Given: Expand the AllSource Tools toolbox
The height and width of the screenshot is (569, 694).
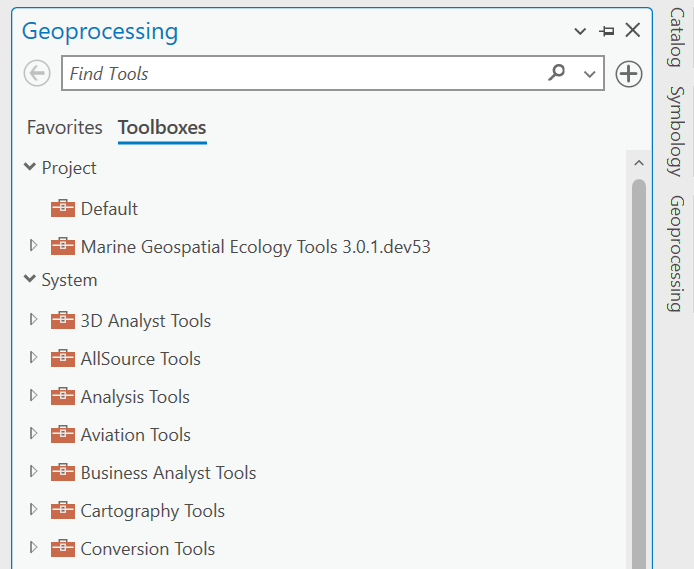Looking at the screenshot, I should (x=33, y=358).
